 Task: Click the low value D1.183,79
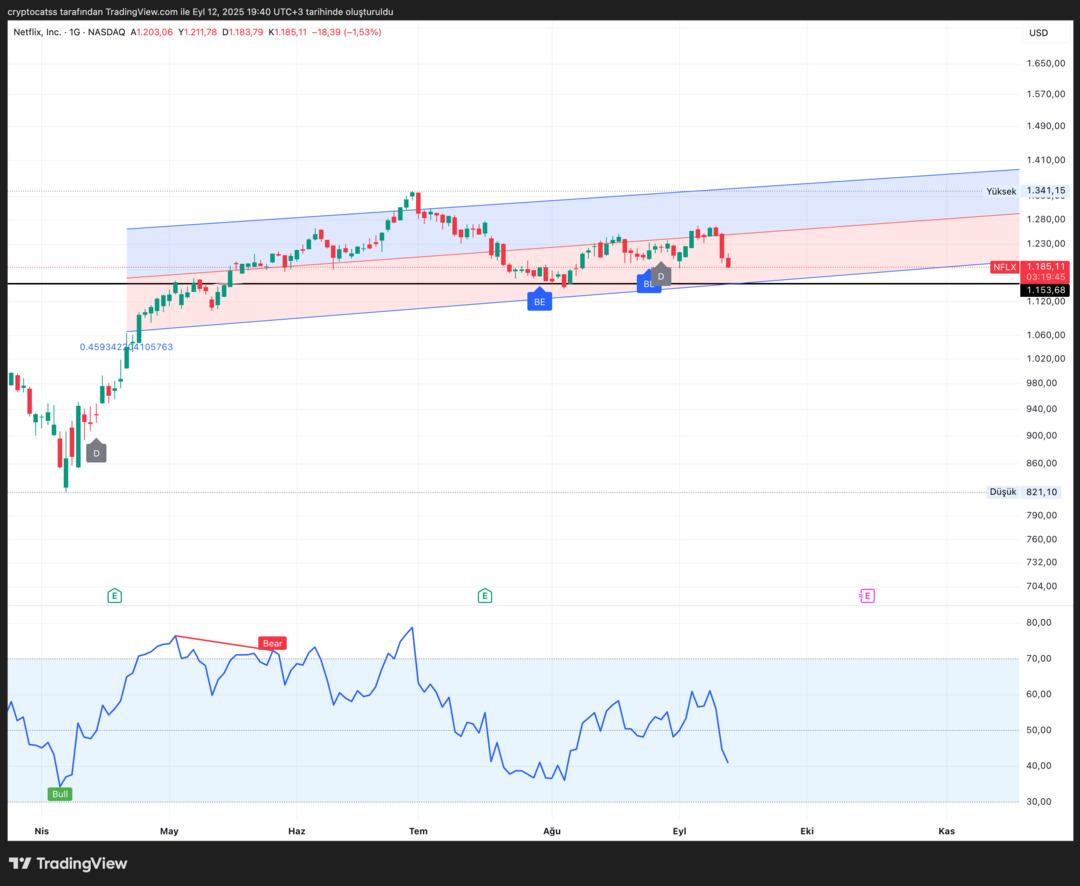[242, 32]
